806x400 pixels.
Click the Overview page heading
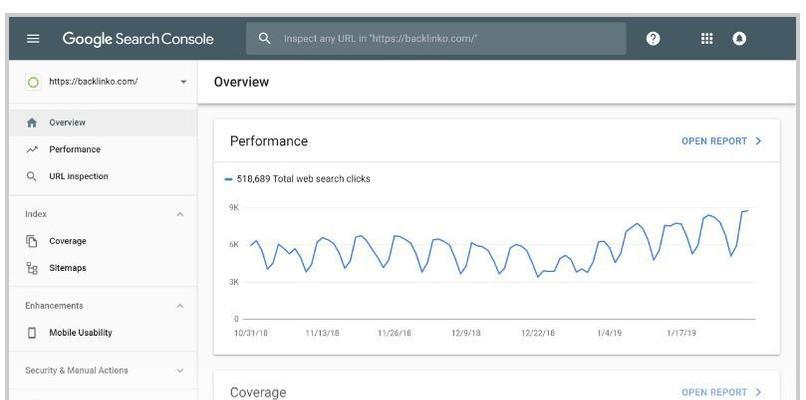(242, 82)
